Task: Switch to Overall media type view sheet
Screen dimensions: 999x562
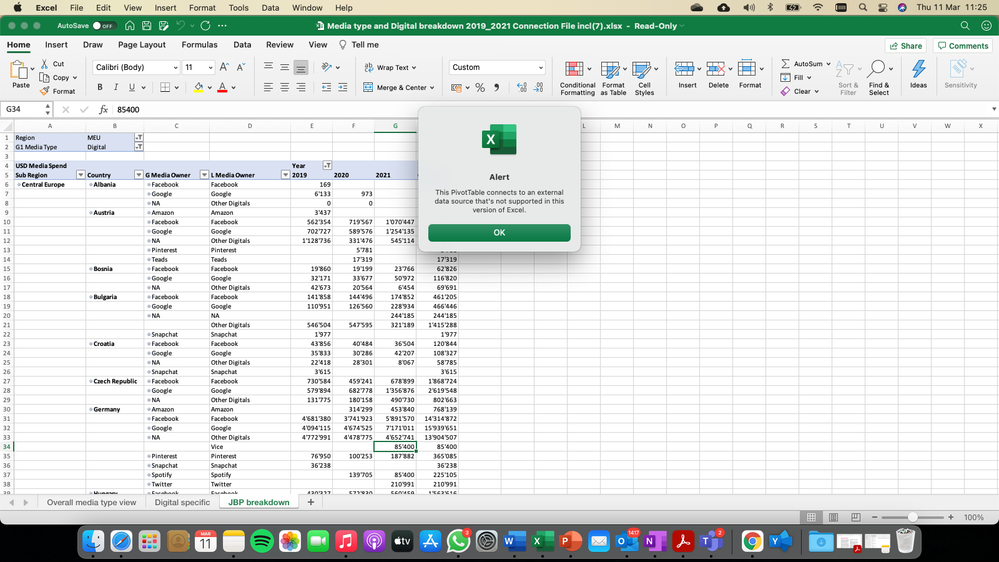Action: point(91,502)
